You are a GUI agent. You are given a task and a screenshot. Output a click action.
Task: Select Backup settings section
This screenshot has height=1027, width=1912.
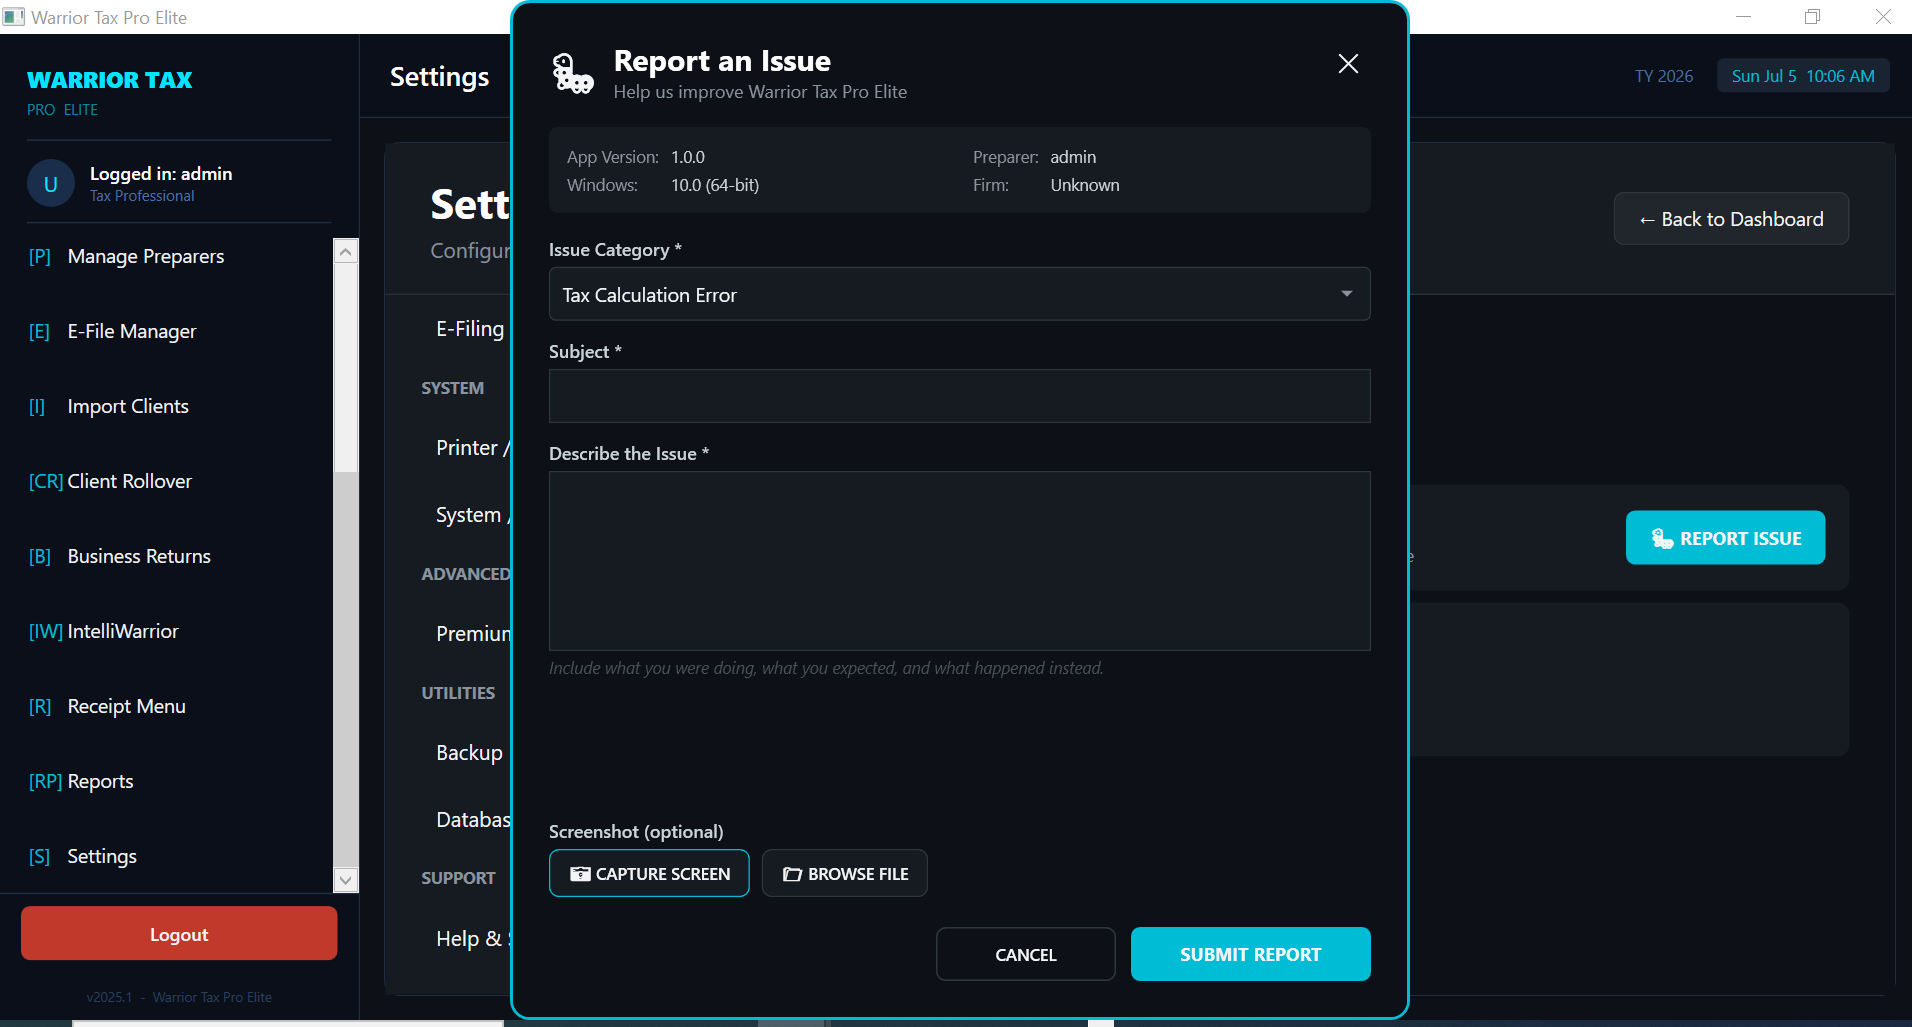(x=469, y=753)
